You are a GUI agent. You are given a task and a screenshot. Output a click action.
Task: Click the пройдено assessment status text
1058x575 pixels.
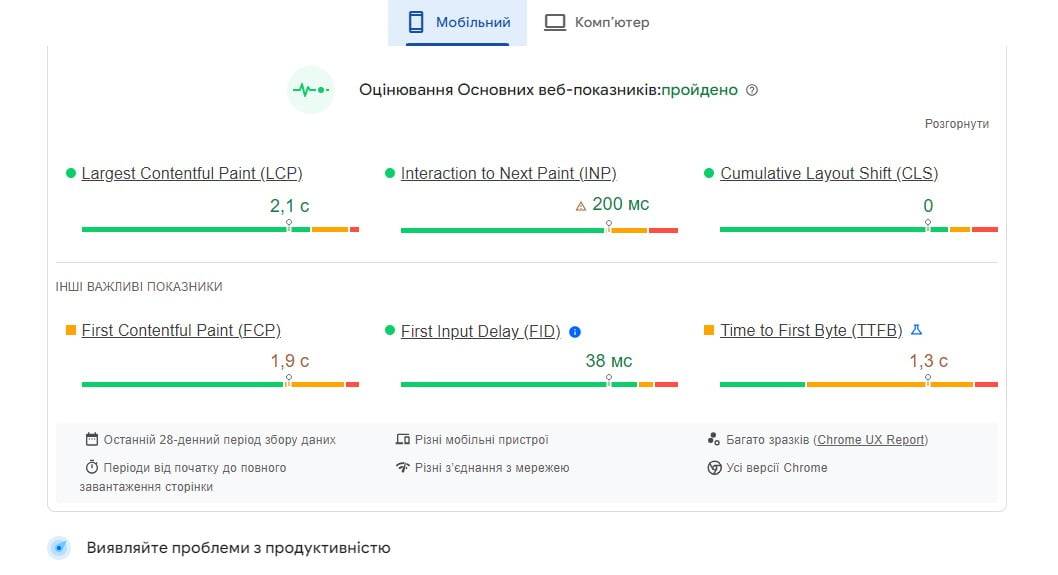tap(700, 90)
